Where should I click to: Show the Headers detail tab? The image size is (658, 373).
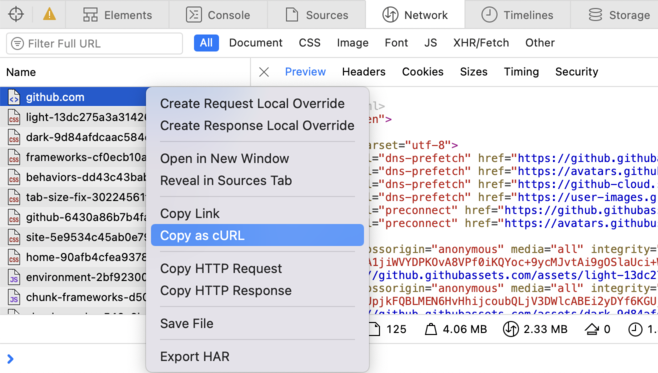(x=363, y=72)
